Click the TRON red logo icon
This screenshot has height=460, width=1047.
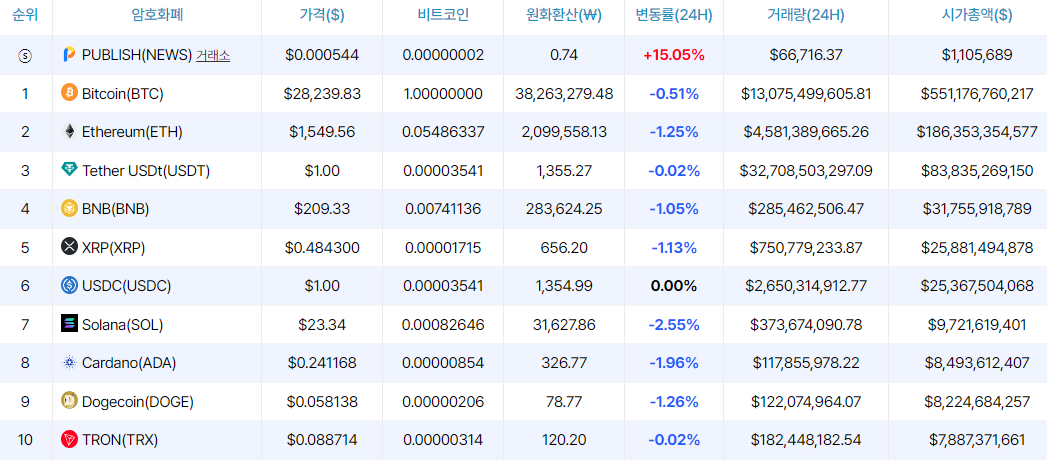[x=69, y=439]
